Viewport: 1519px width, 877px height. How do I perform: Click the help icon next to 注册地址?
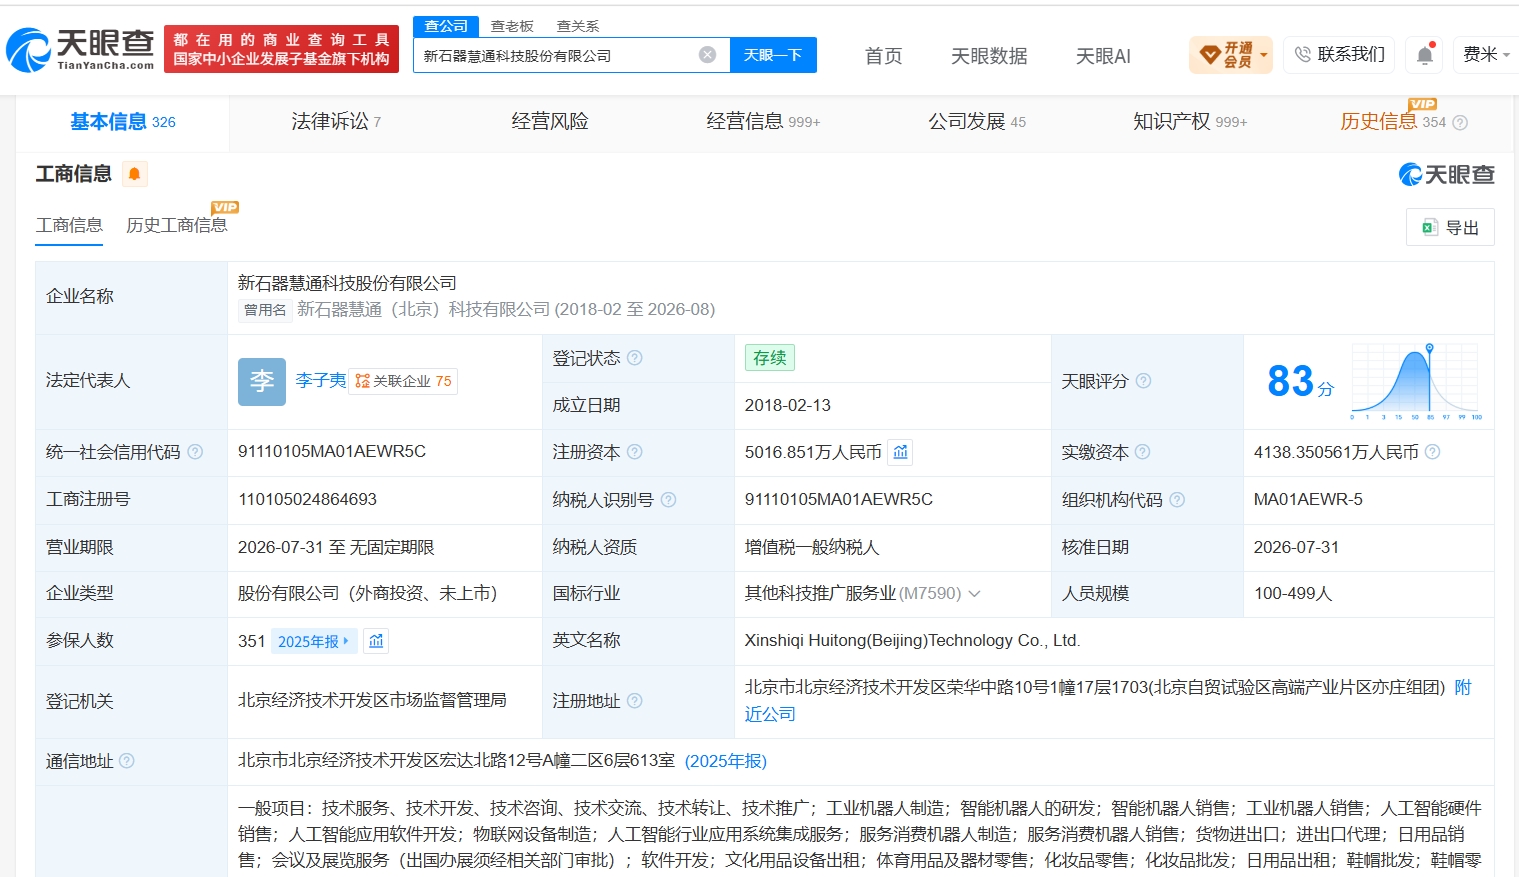click(x=635, y=701)
